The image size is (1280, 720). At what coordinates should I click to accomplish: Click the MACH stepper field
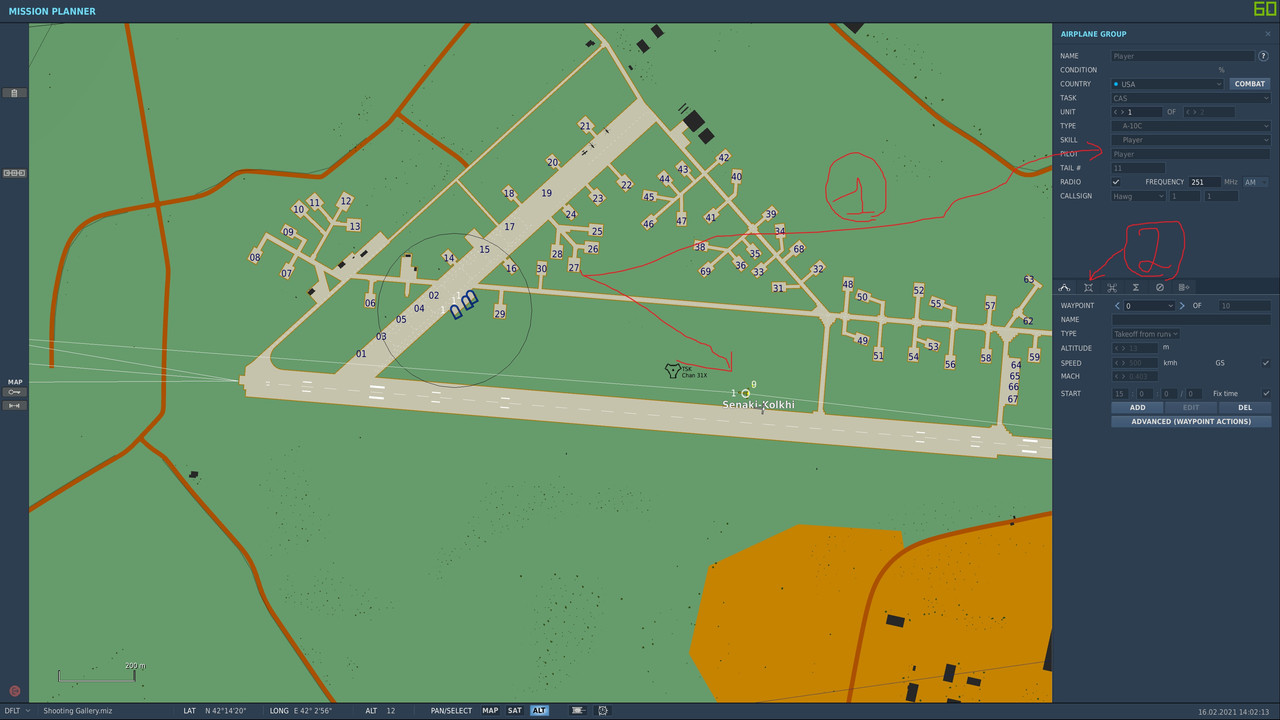coord(1135,376)
